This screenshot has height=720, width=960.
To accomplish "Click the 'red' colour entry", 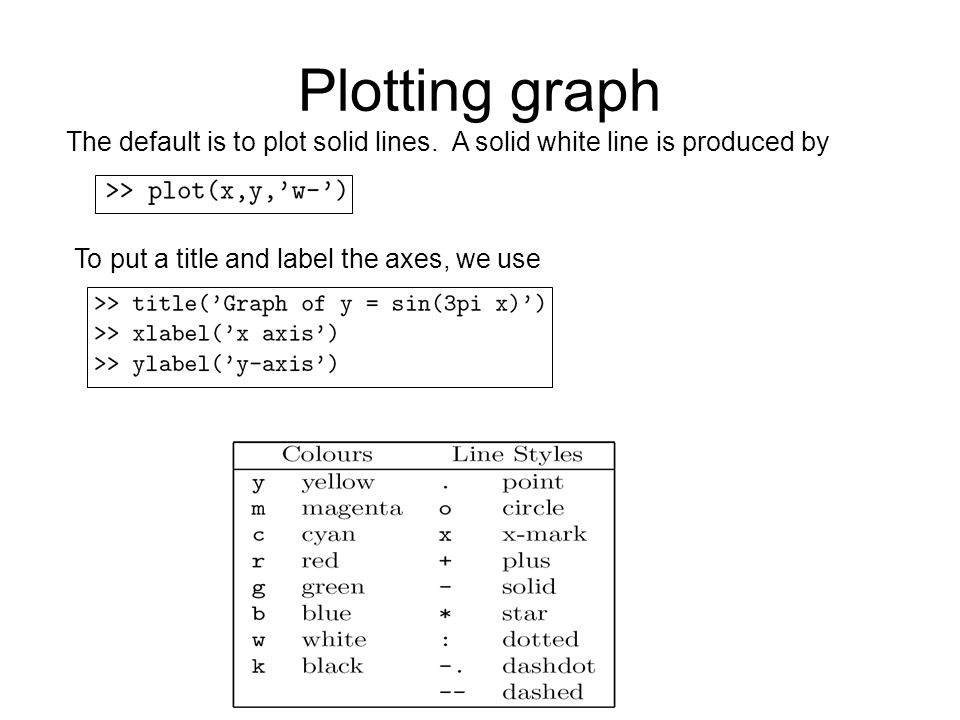I will tap(320, 561).
